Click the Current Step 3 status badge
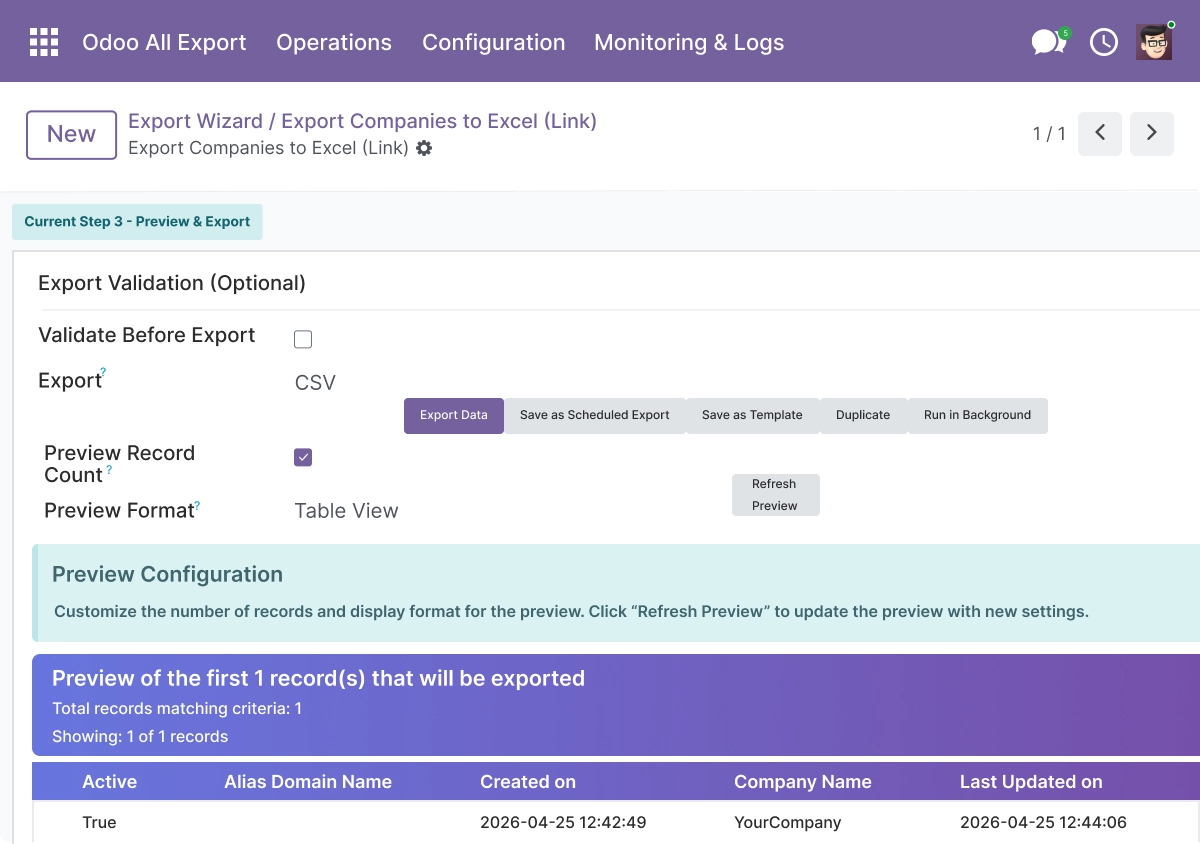This screenshot has height=844, width=1200. (x=137, y=222)
